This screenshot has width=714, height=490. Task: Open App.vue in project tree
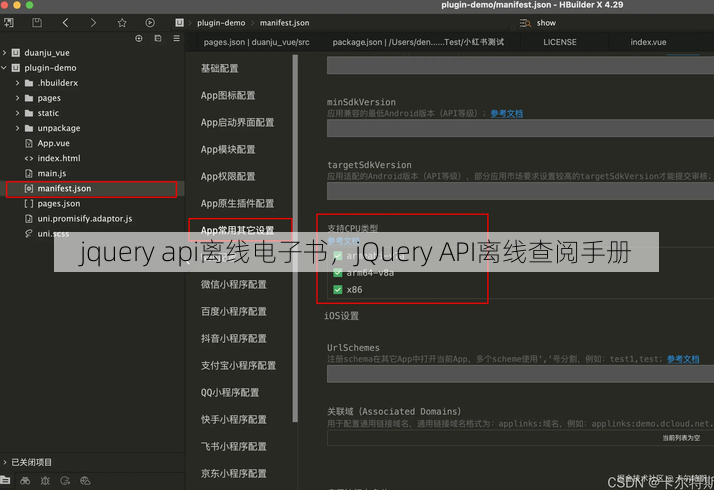[x=54, y=143]
